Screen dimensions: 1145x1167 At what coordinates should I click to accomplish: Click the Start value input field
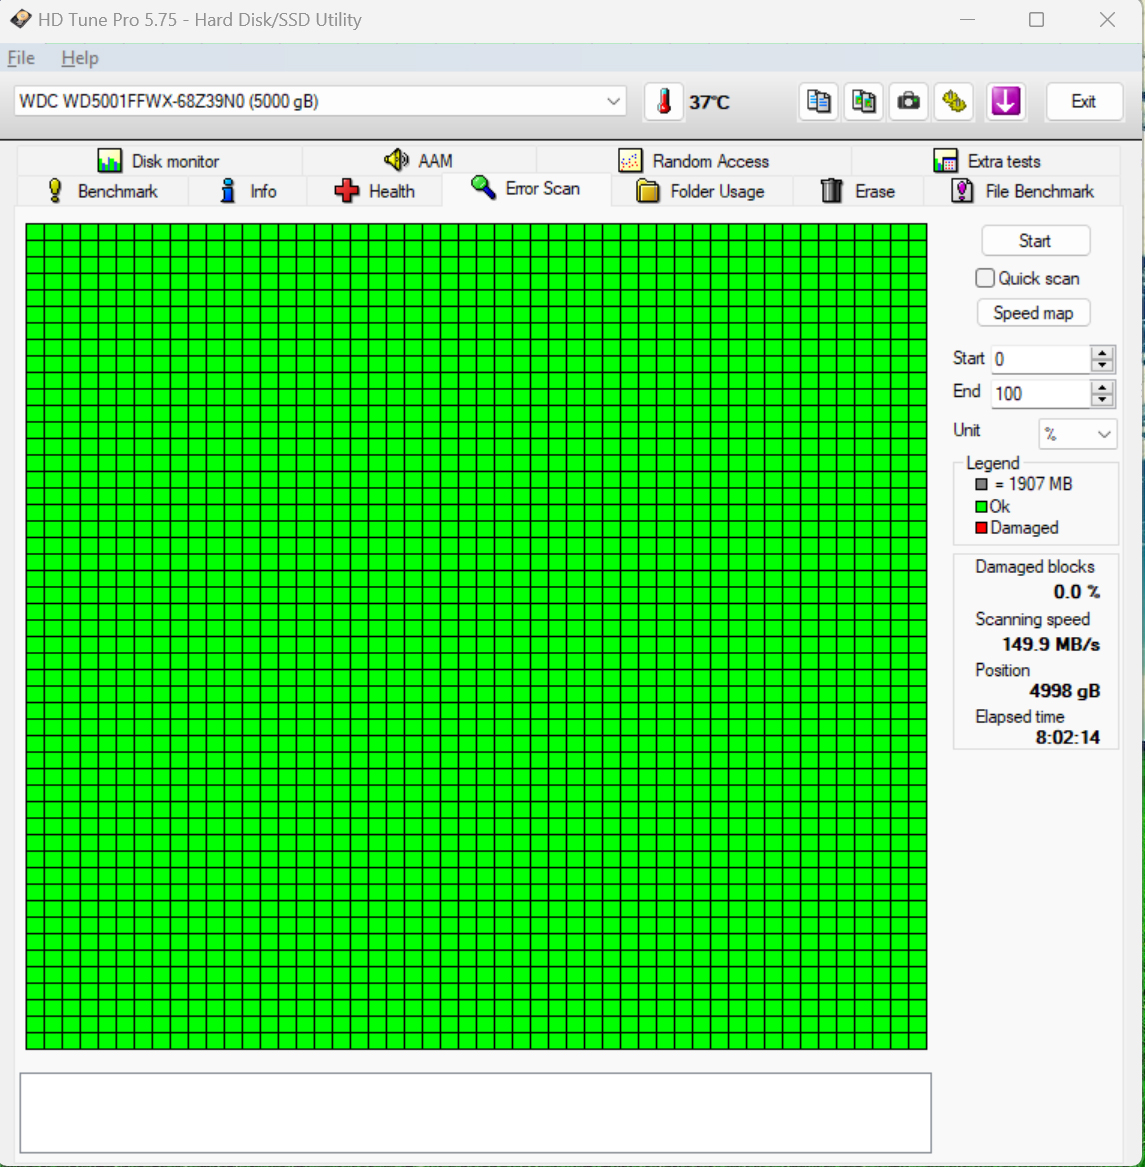click(x=1042, y=359)
